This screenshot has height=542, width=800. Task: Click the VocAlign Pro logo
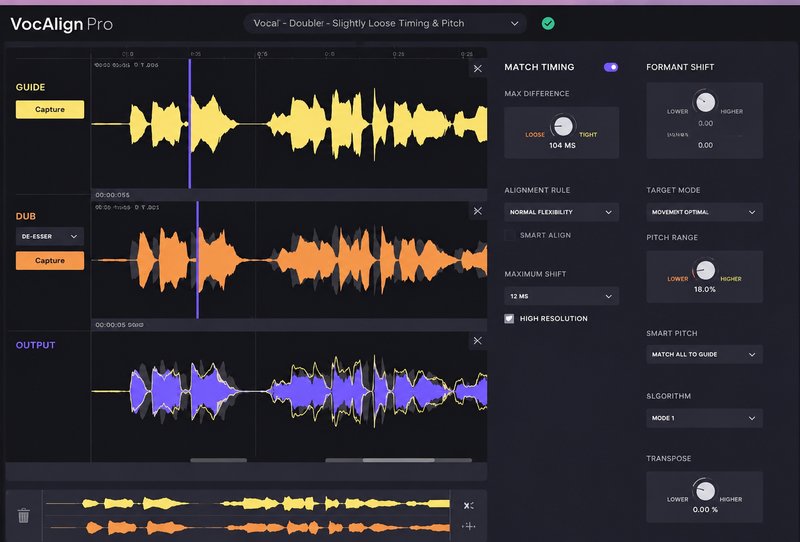click(62, 24)
